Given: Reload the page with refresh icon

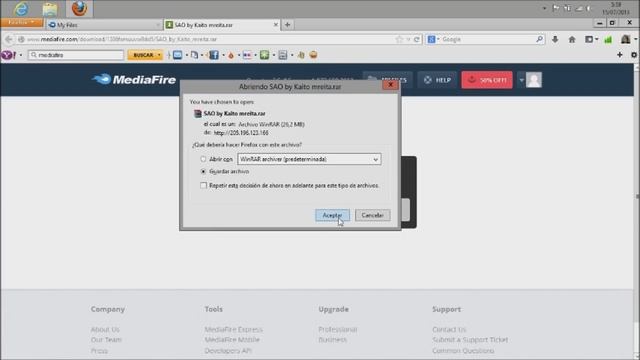Looking at the screenshot, I should click(x=417, y=40).
